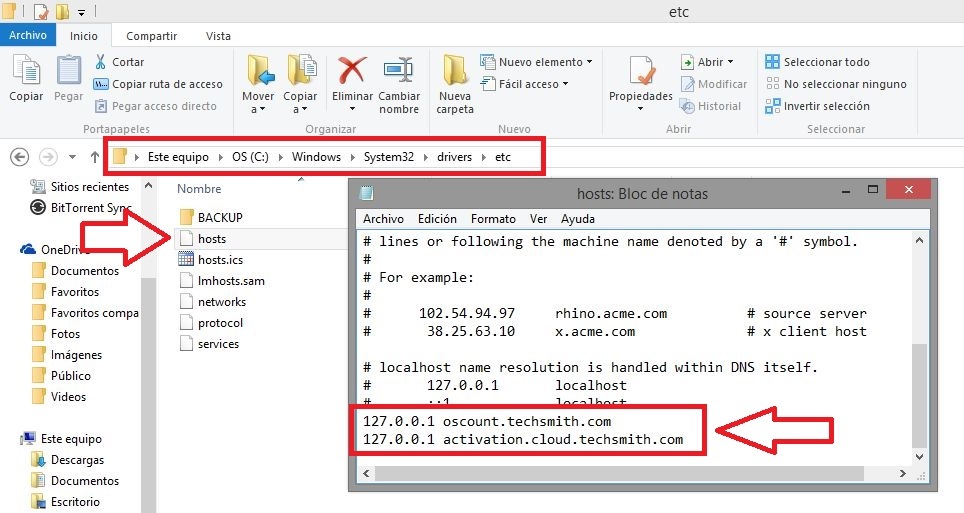Click Historial in the ribbon
The width and height of the screenshot is (964, 513).
tap(710, 106)
